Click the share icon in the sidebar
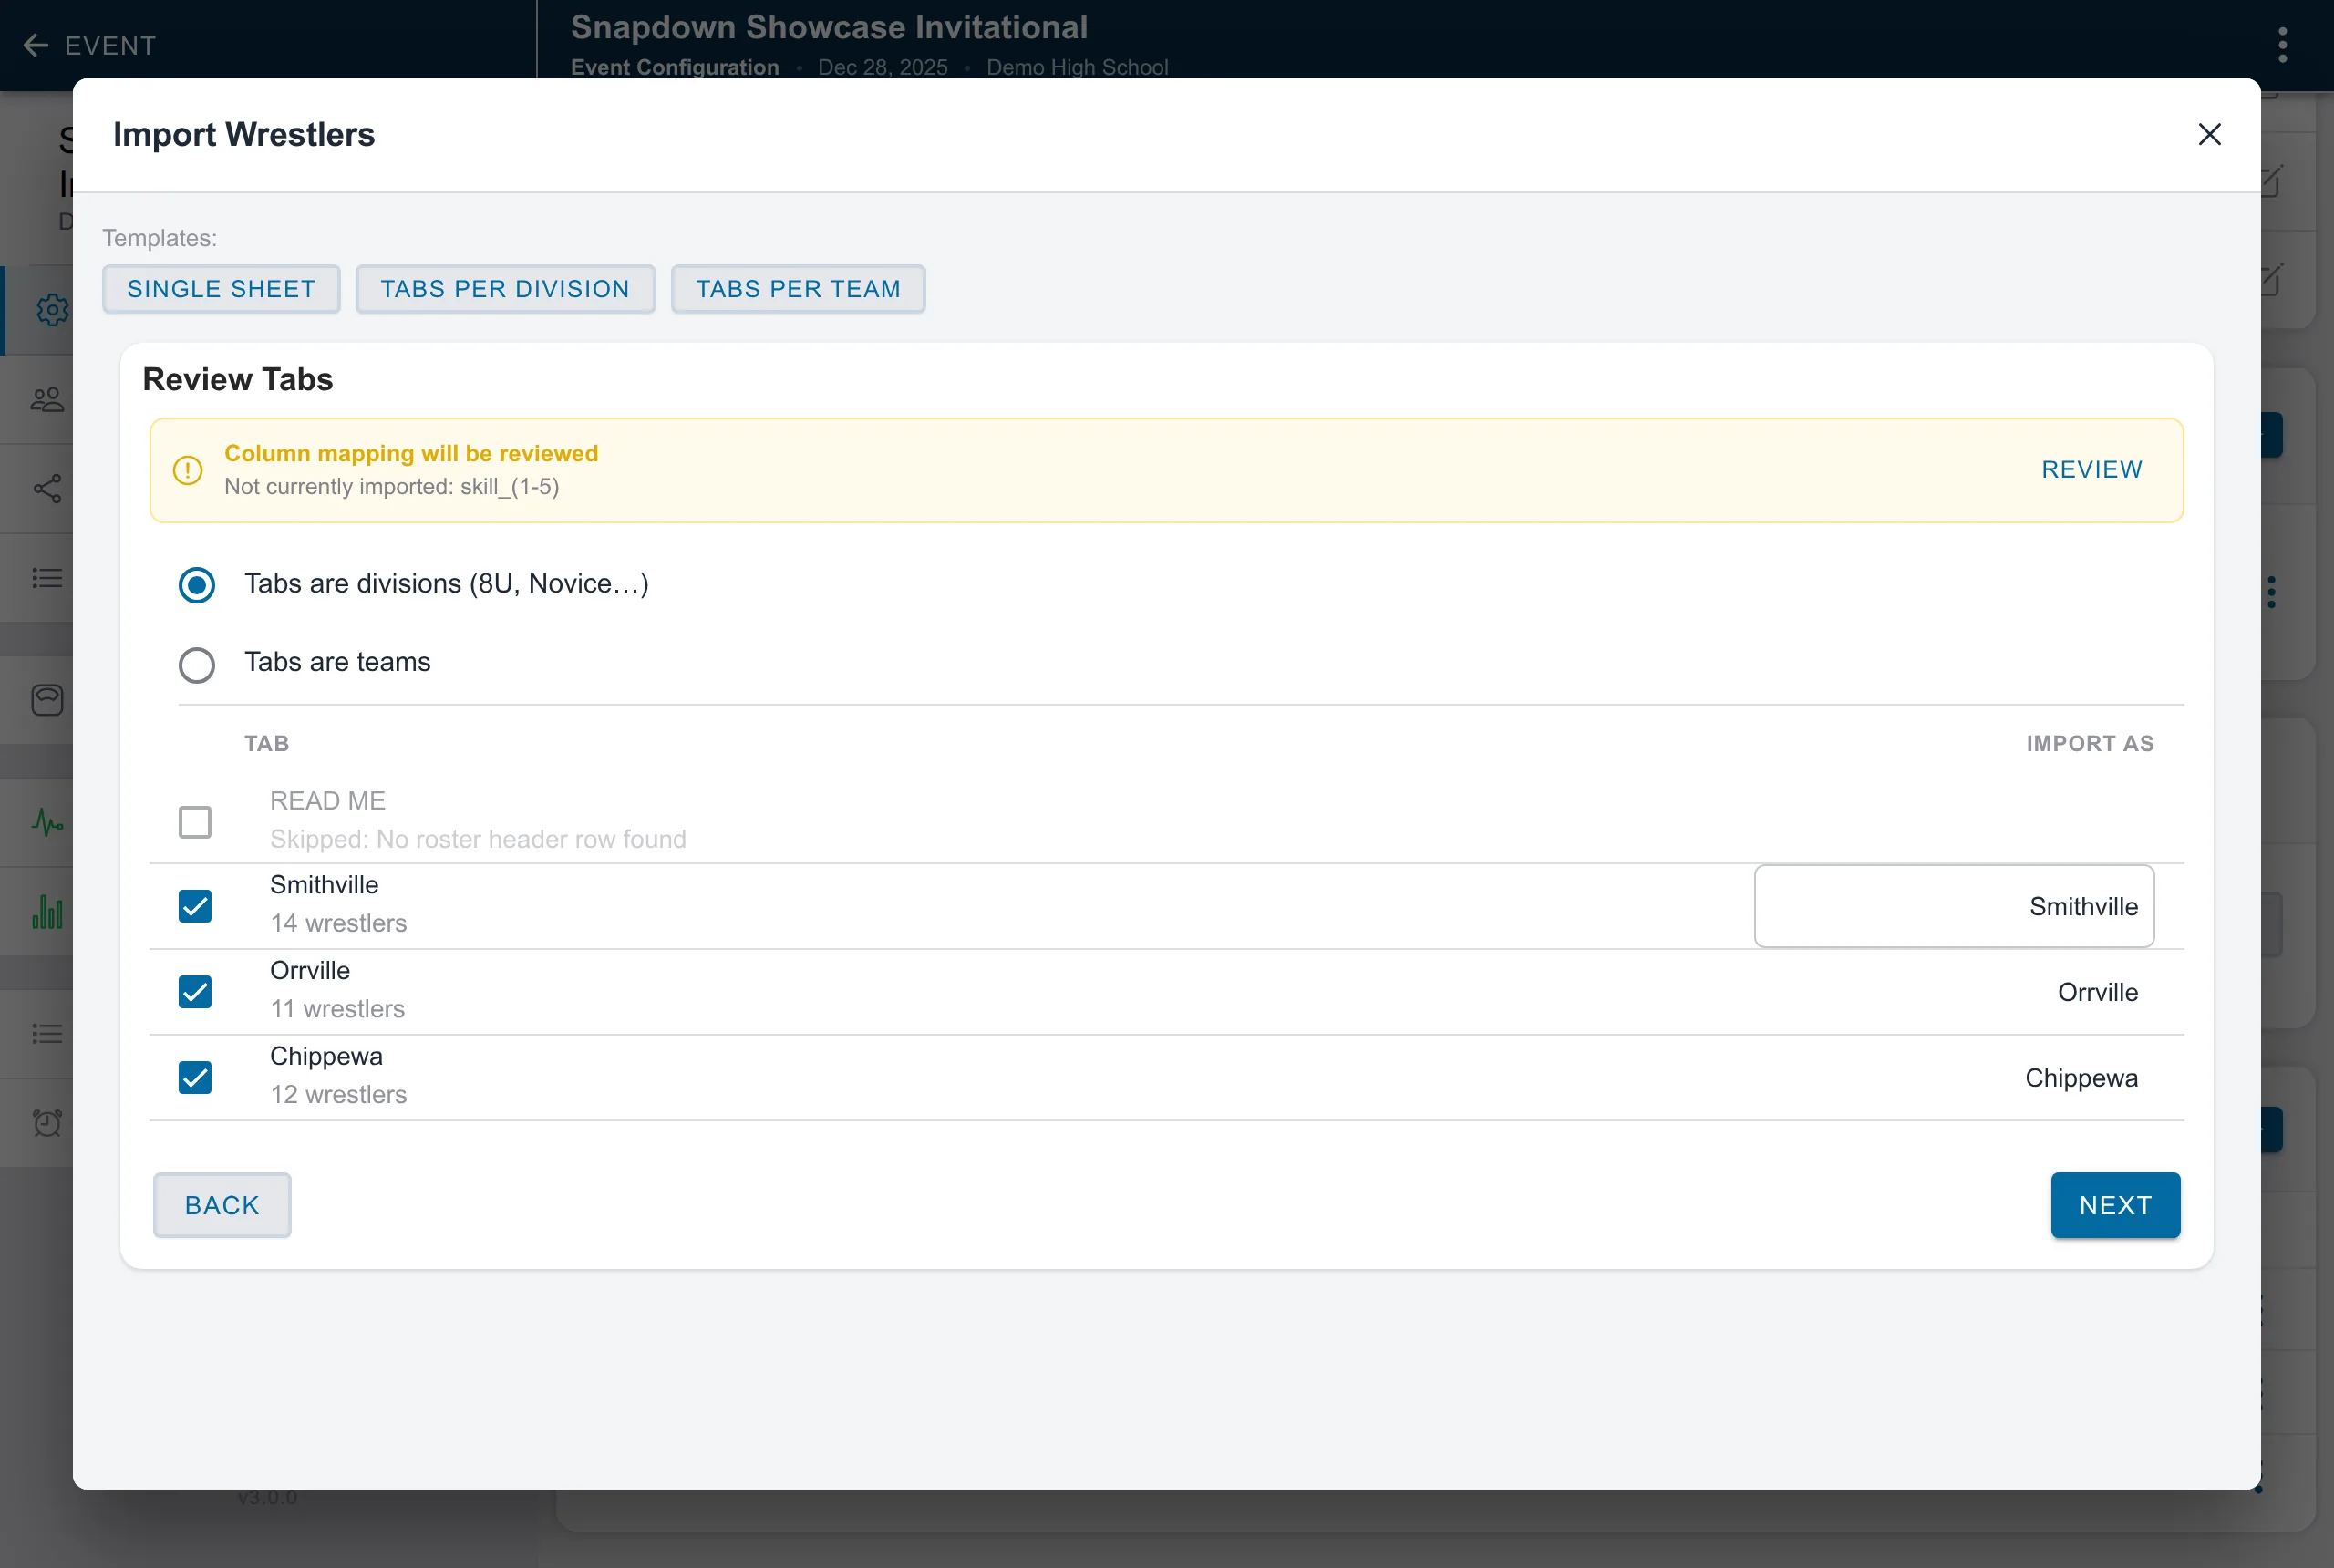The image size is (2334, 1568). [47, 488]
